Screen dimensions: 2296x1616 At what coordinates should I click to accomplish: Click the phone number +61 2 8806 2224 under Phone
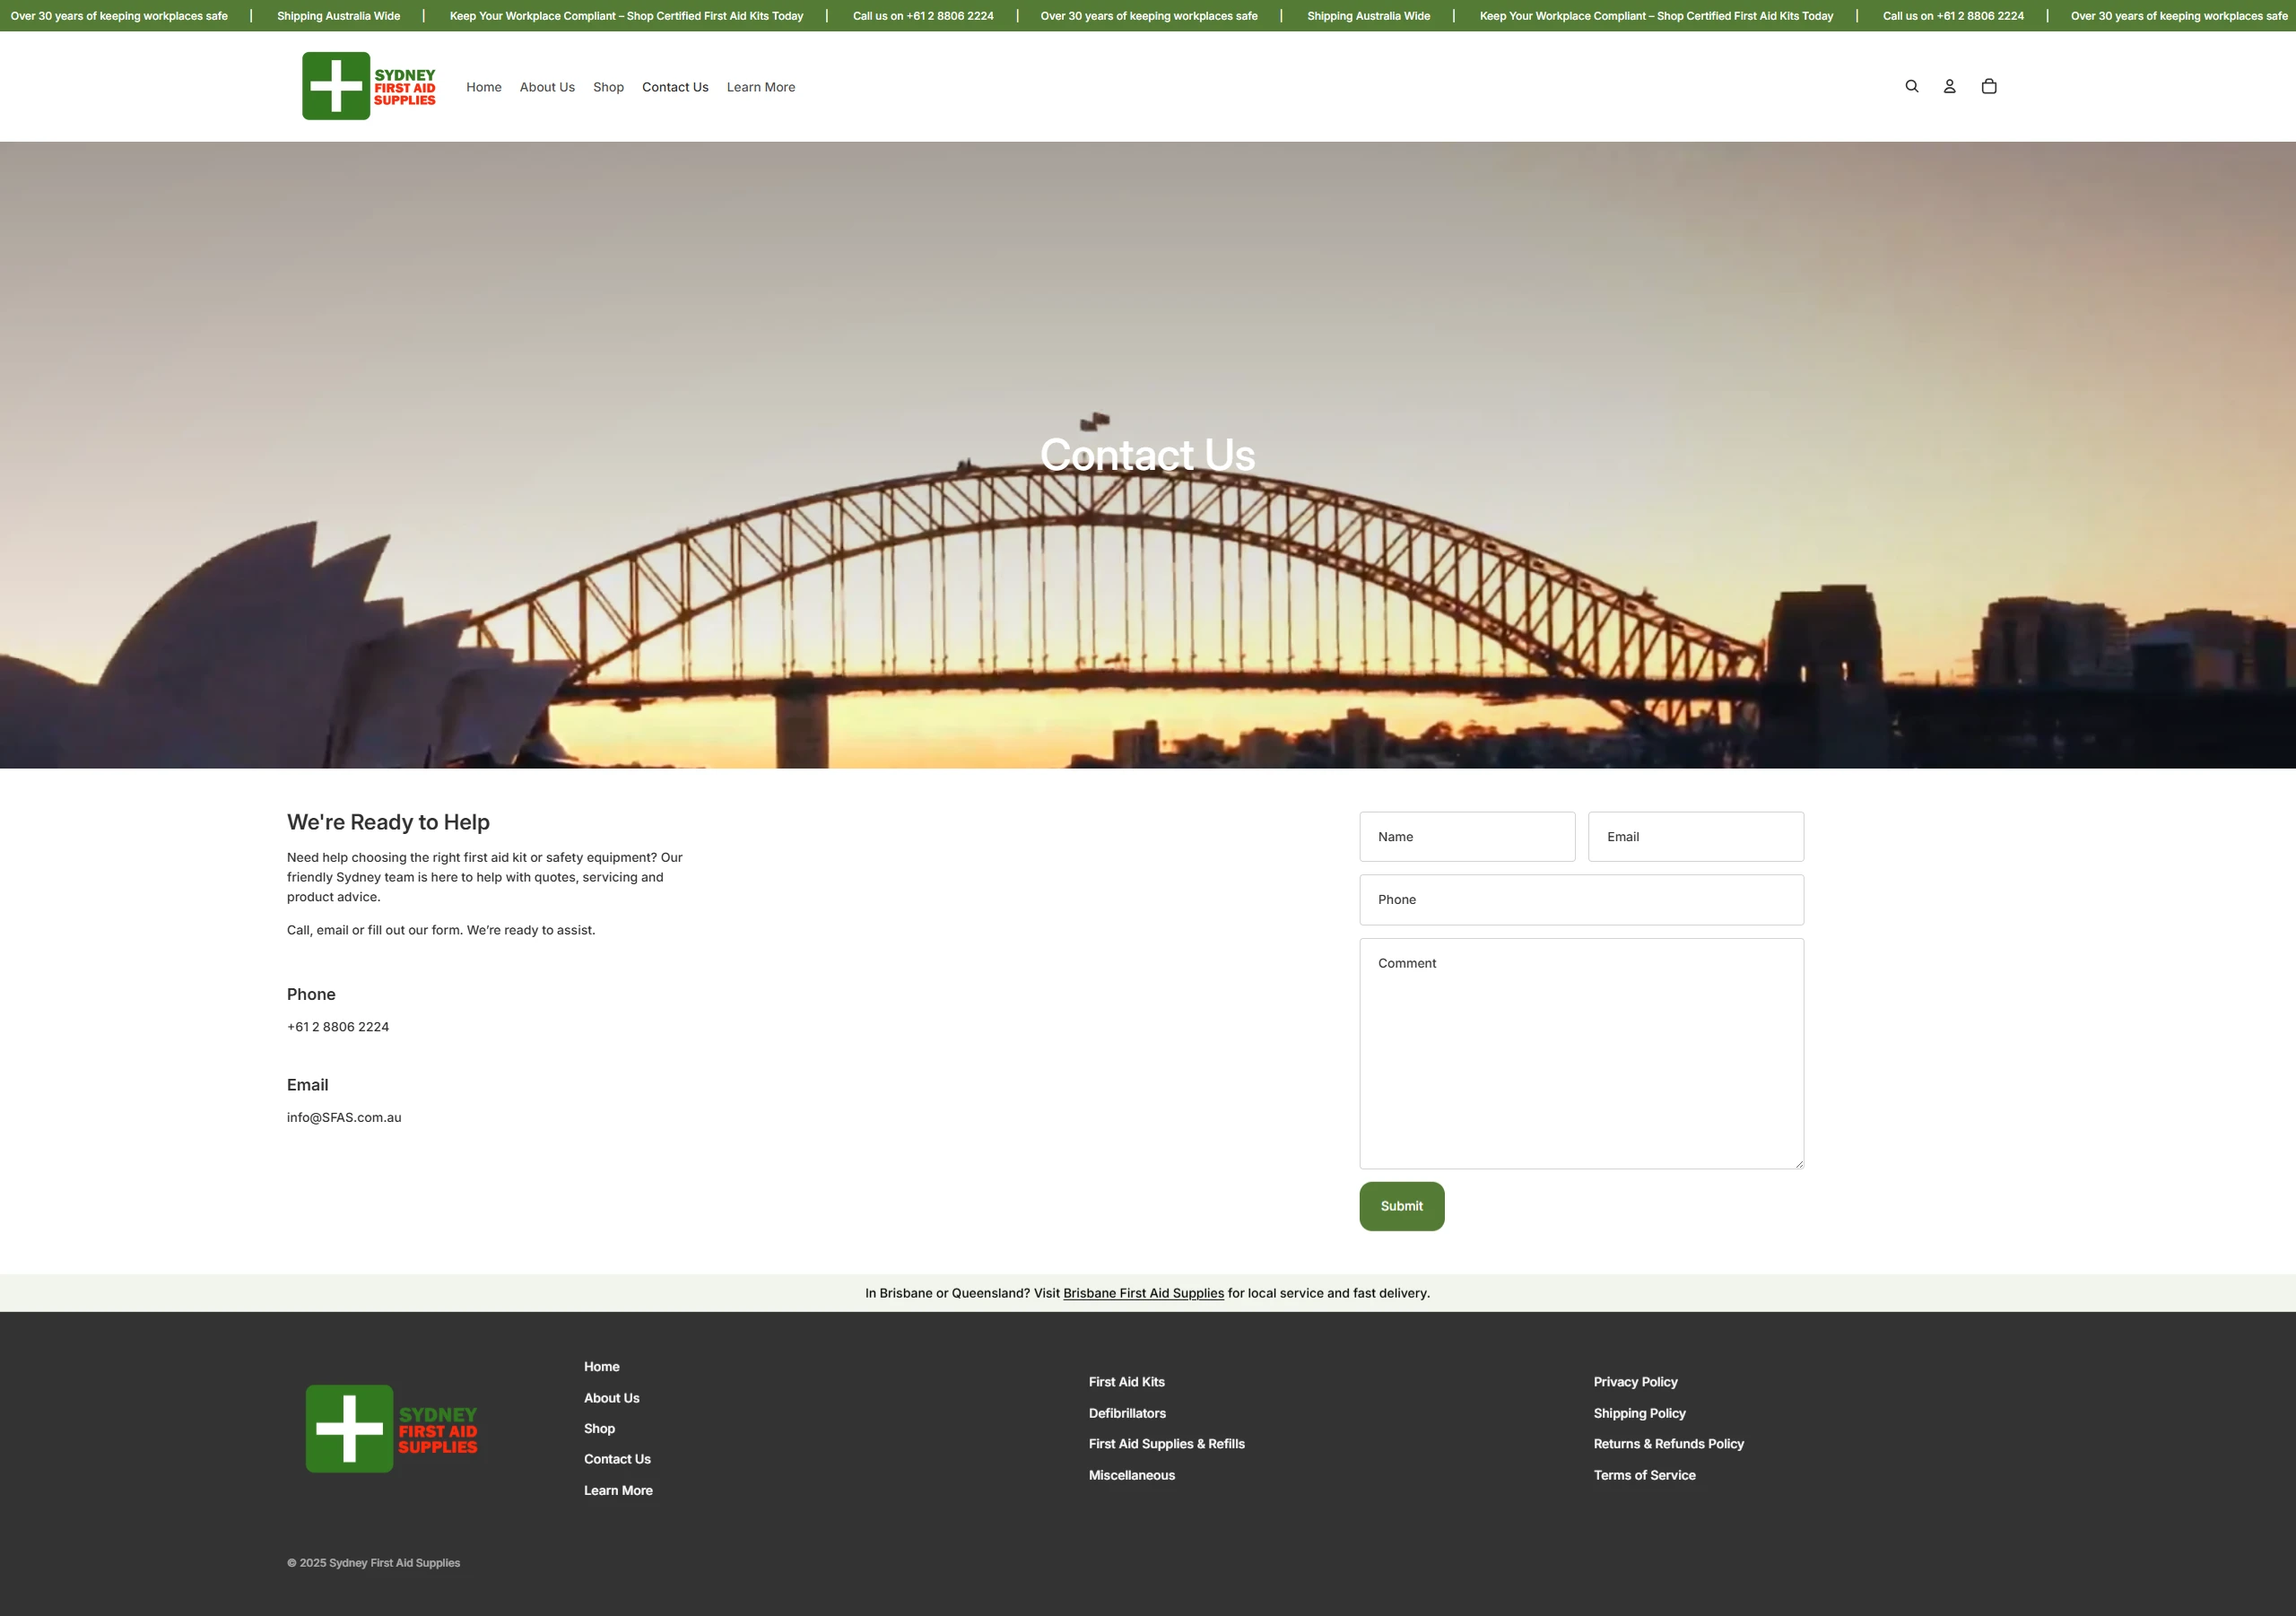coord(338,1027)
